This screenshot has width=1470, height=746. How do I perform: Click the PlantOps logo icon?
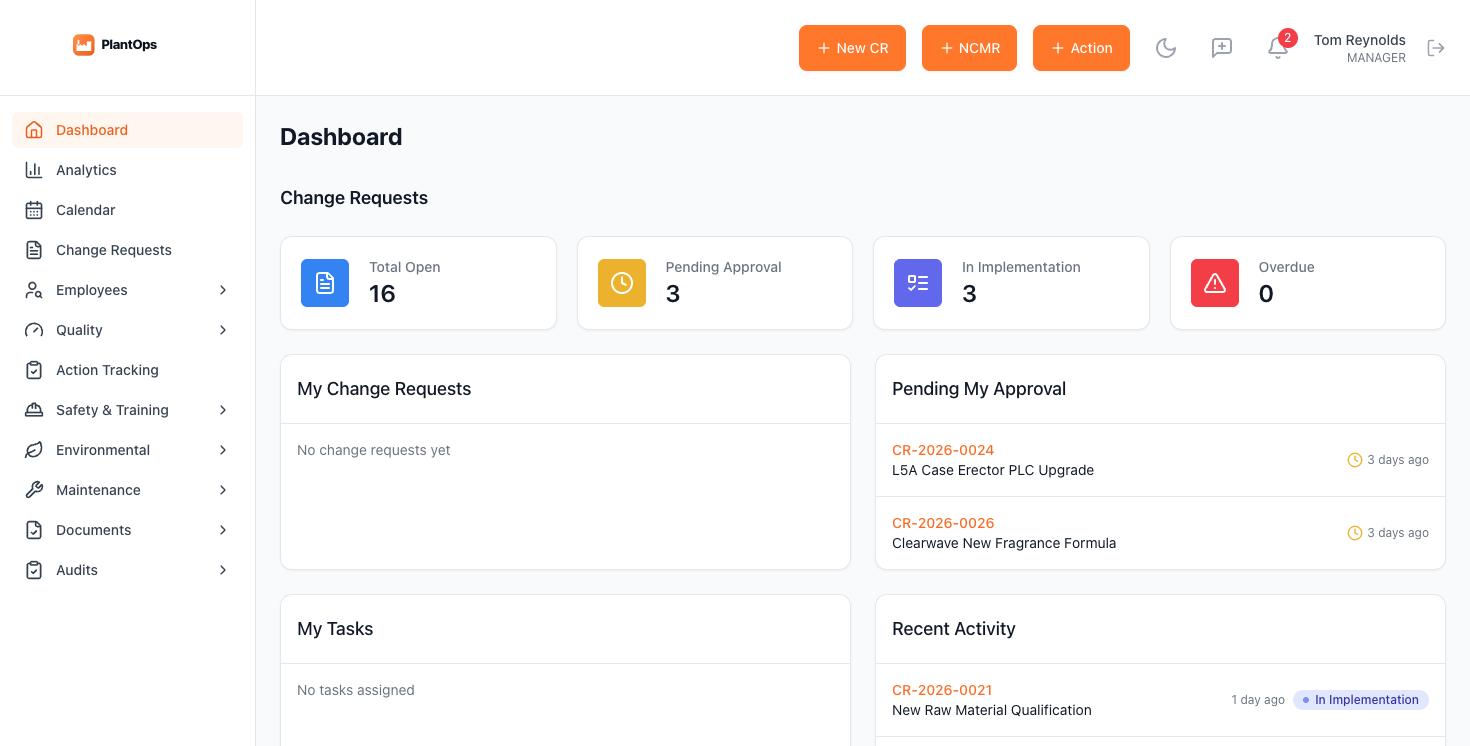click(84, 45)
